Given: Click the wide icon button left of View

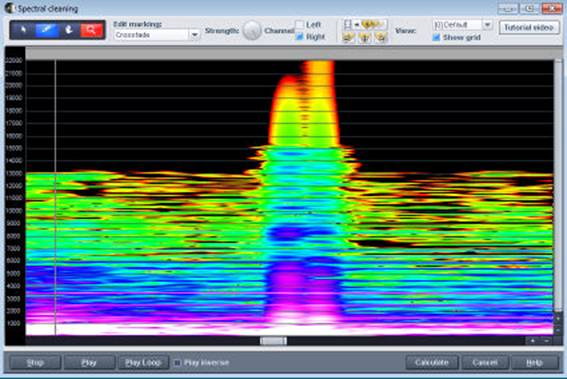Looking at the screenshot, I should point(364,24).
